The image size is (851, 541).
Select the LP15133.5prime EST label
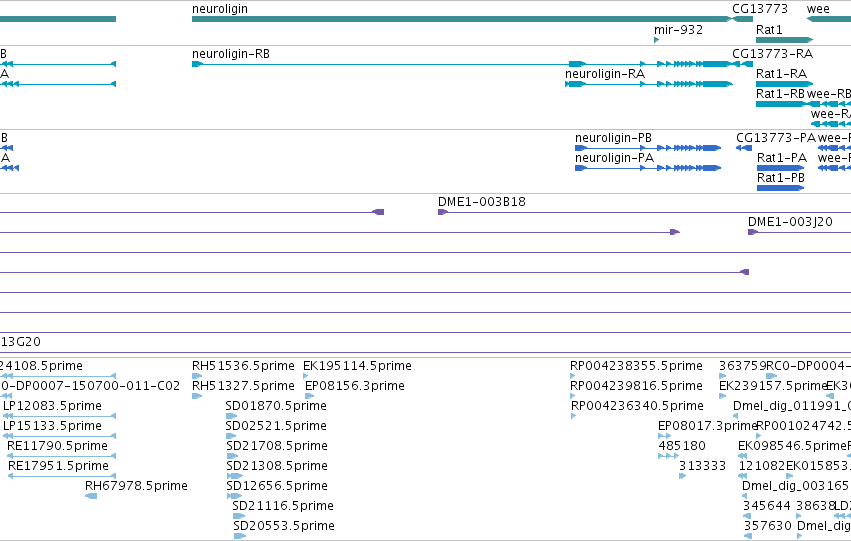tap(53, 426)
